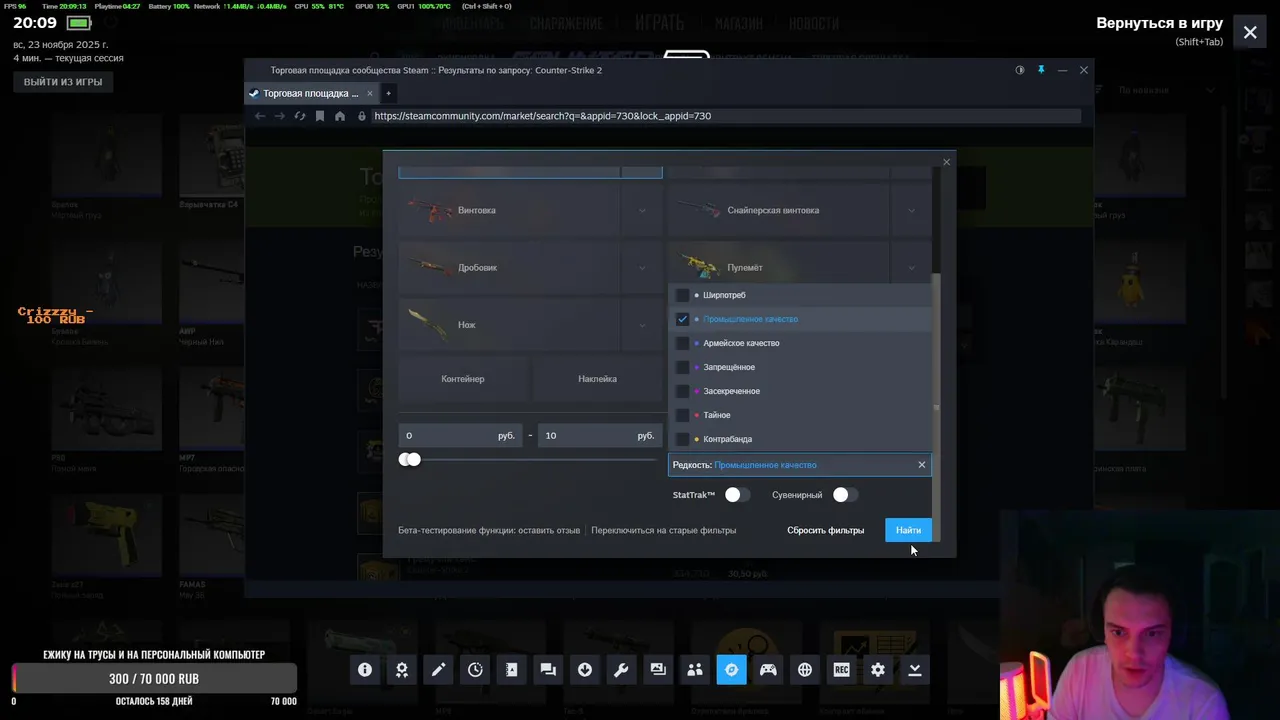Collapse the overlay toolbar with the underlined arrow
1280x720 pixels.
click(914, 670)
